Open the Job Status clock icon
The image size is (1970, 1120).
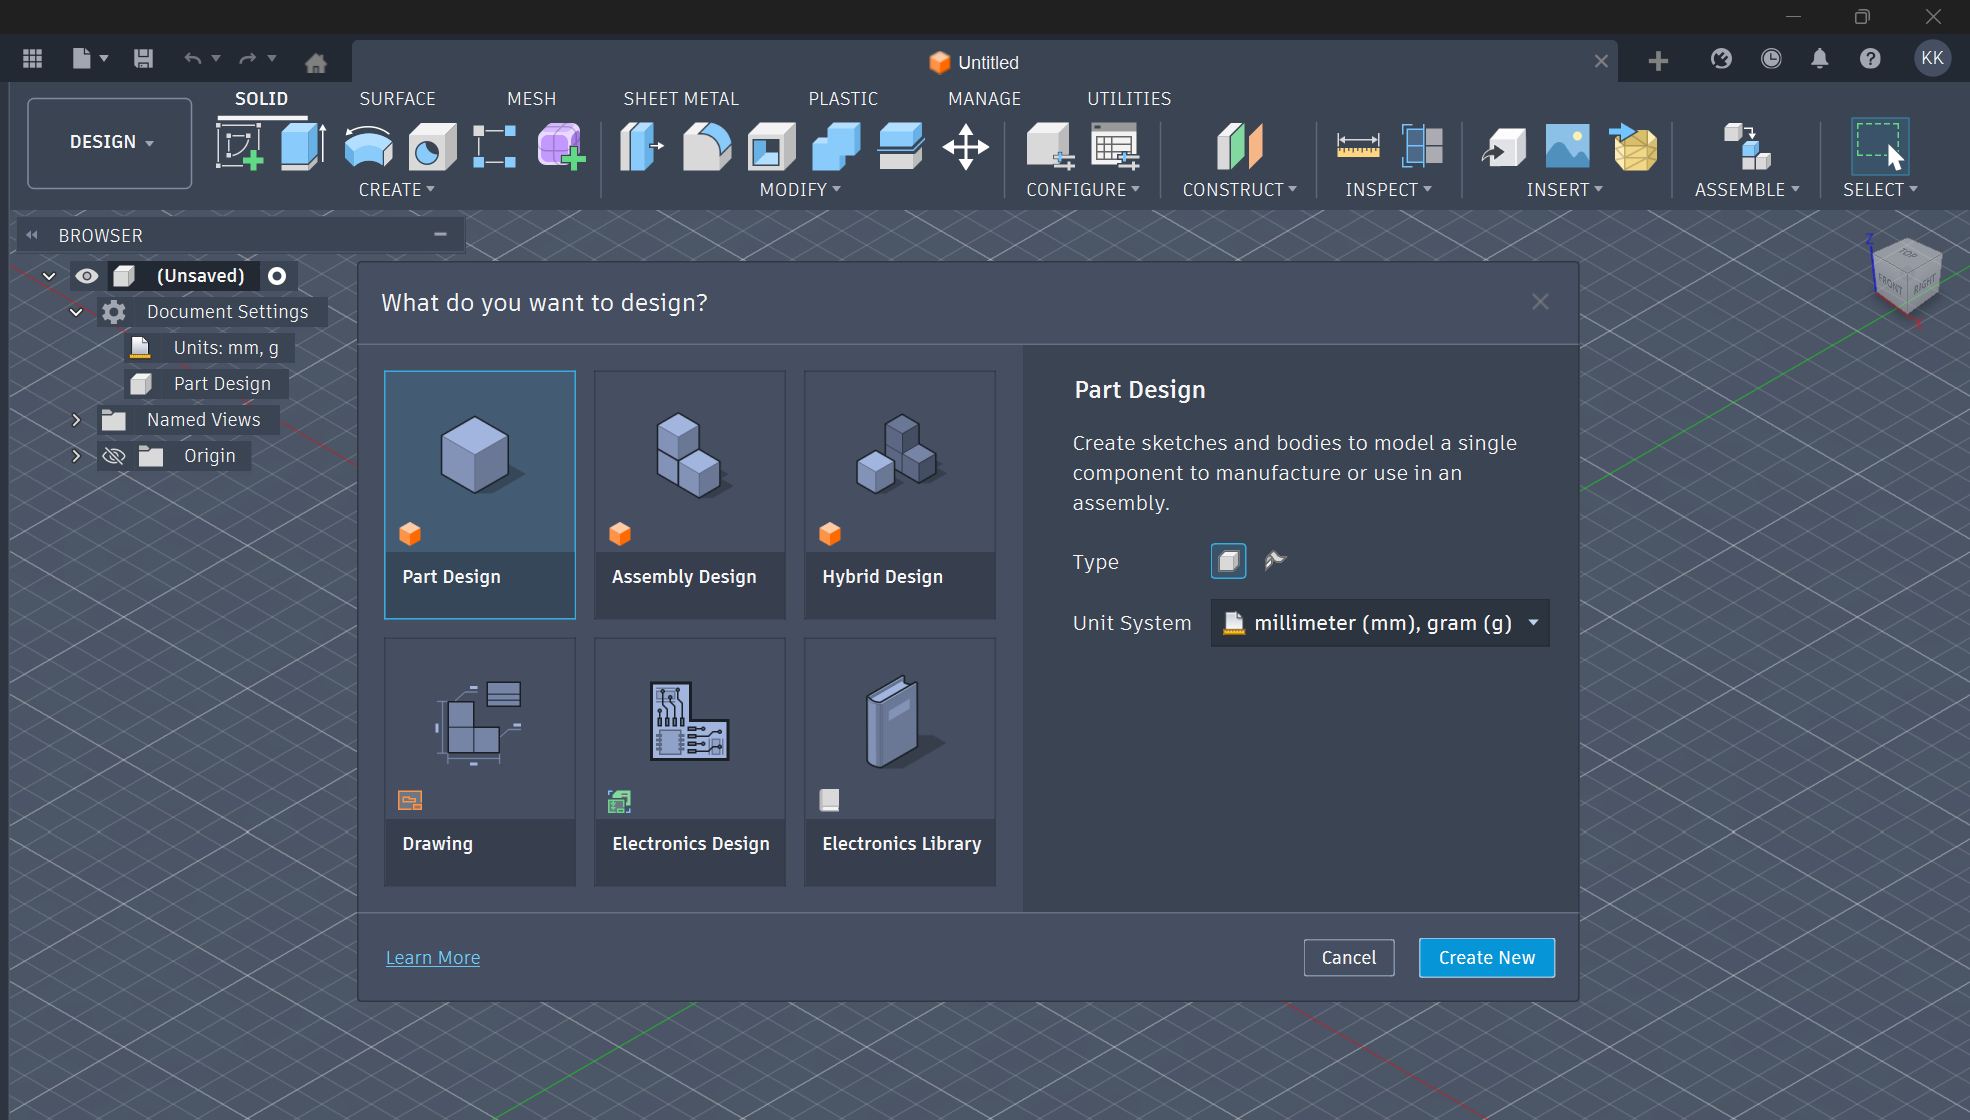coord(1770,59)
